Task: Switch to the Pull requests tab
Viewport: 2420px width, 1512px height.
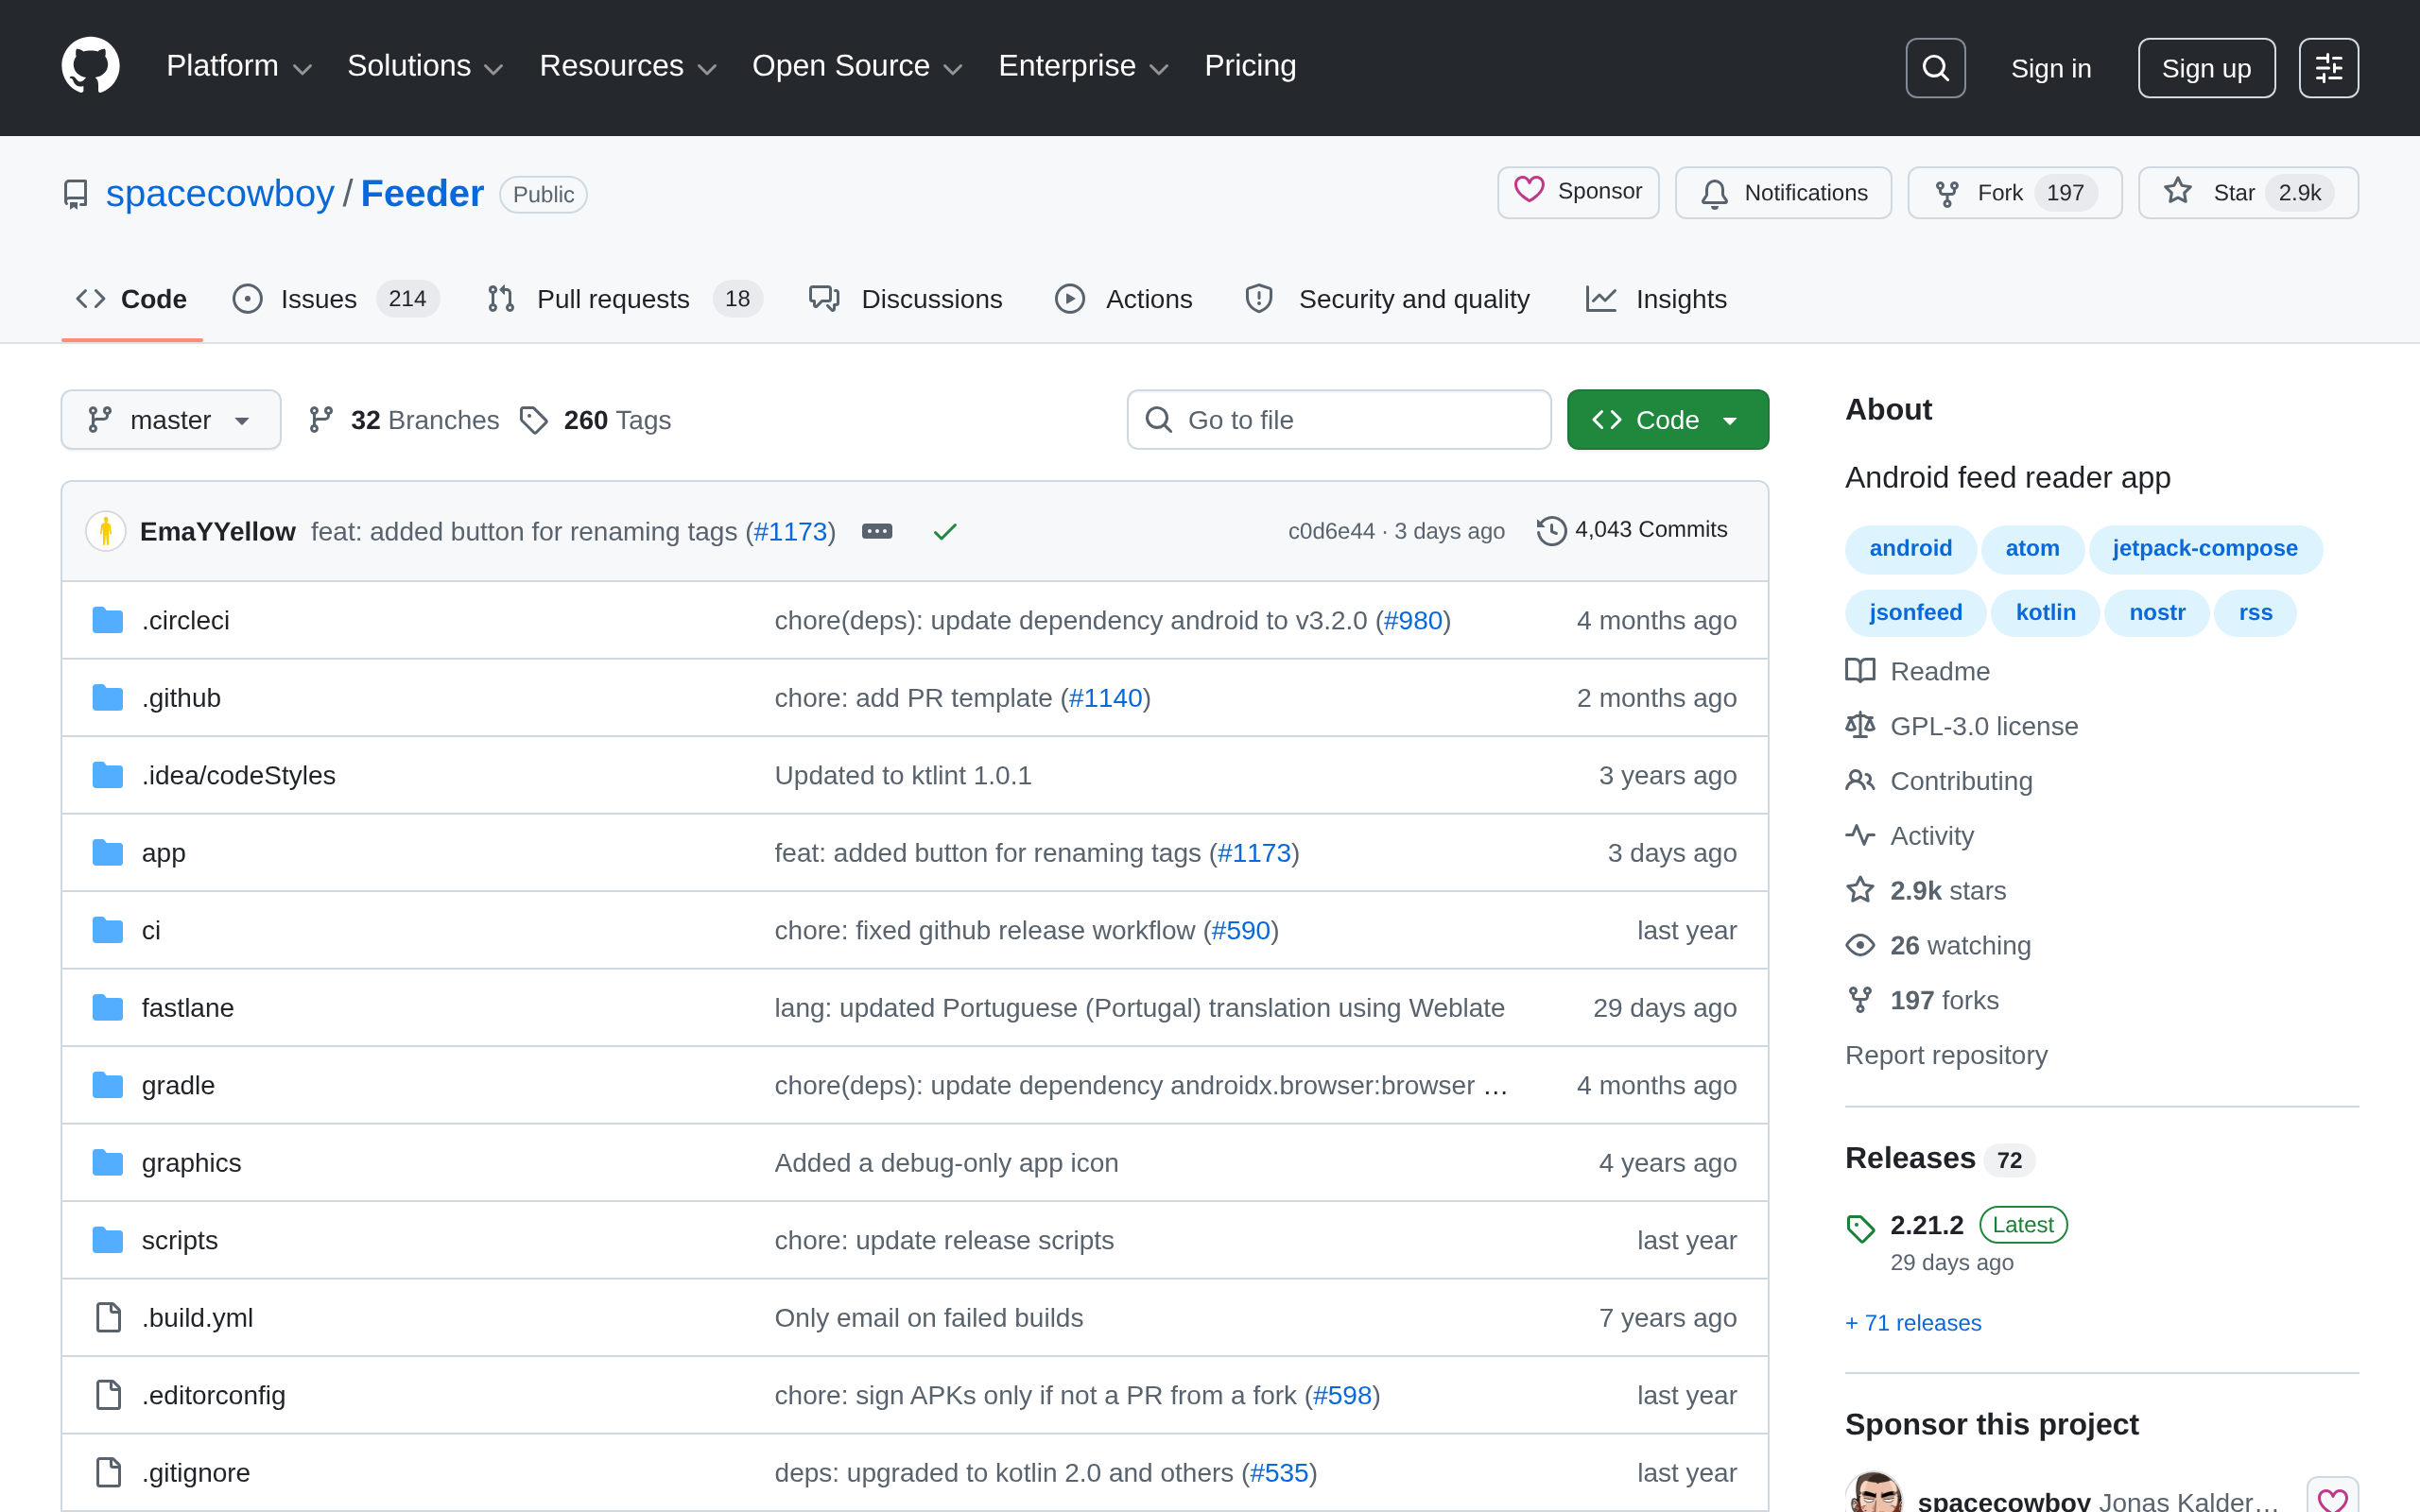Action: 625,299
